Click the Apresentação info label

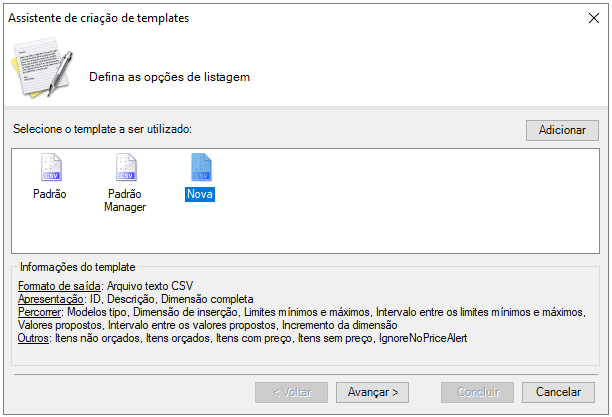[x=54, y=299]
